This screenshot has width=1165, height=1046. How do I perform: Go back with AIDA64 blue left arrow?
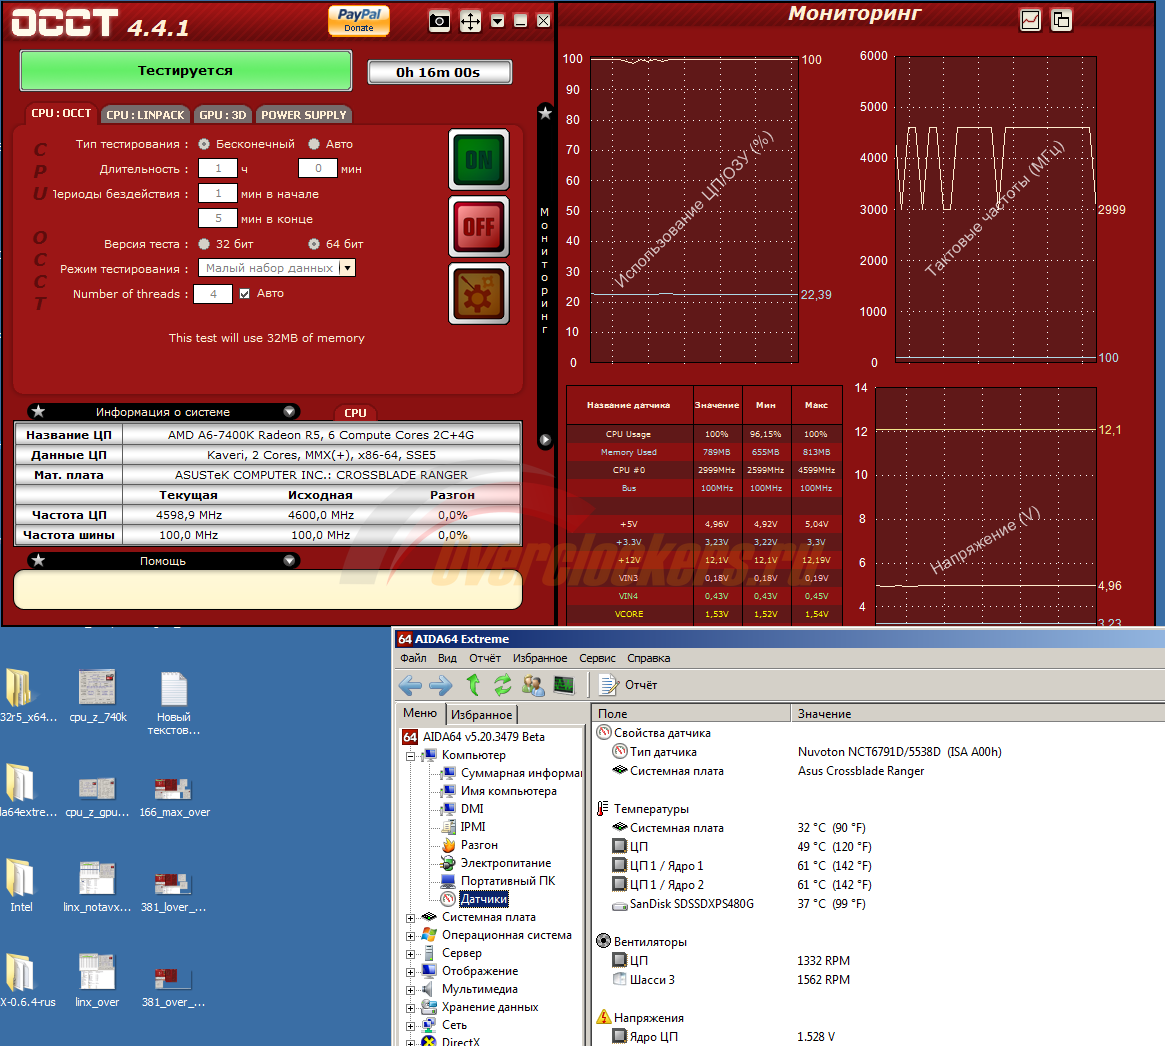click(410, 685)
